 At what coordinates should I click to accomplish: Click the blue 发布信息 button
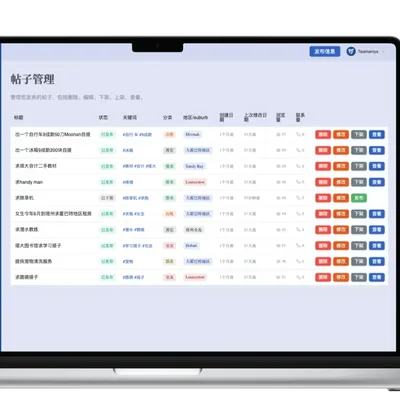click(x=325, y=51)
